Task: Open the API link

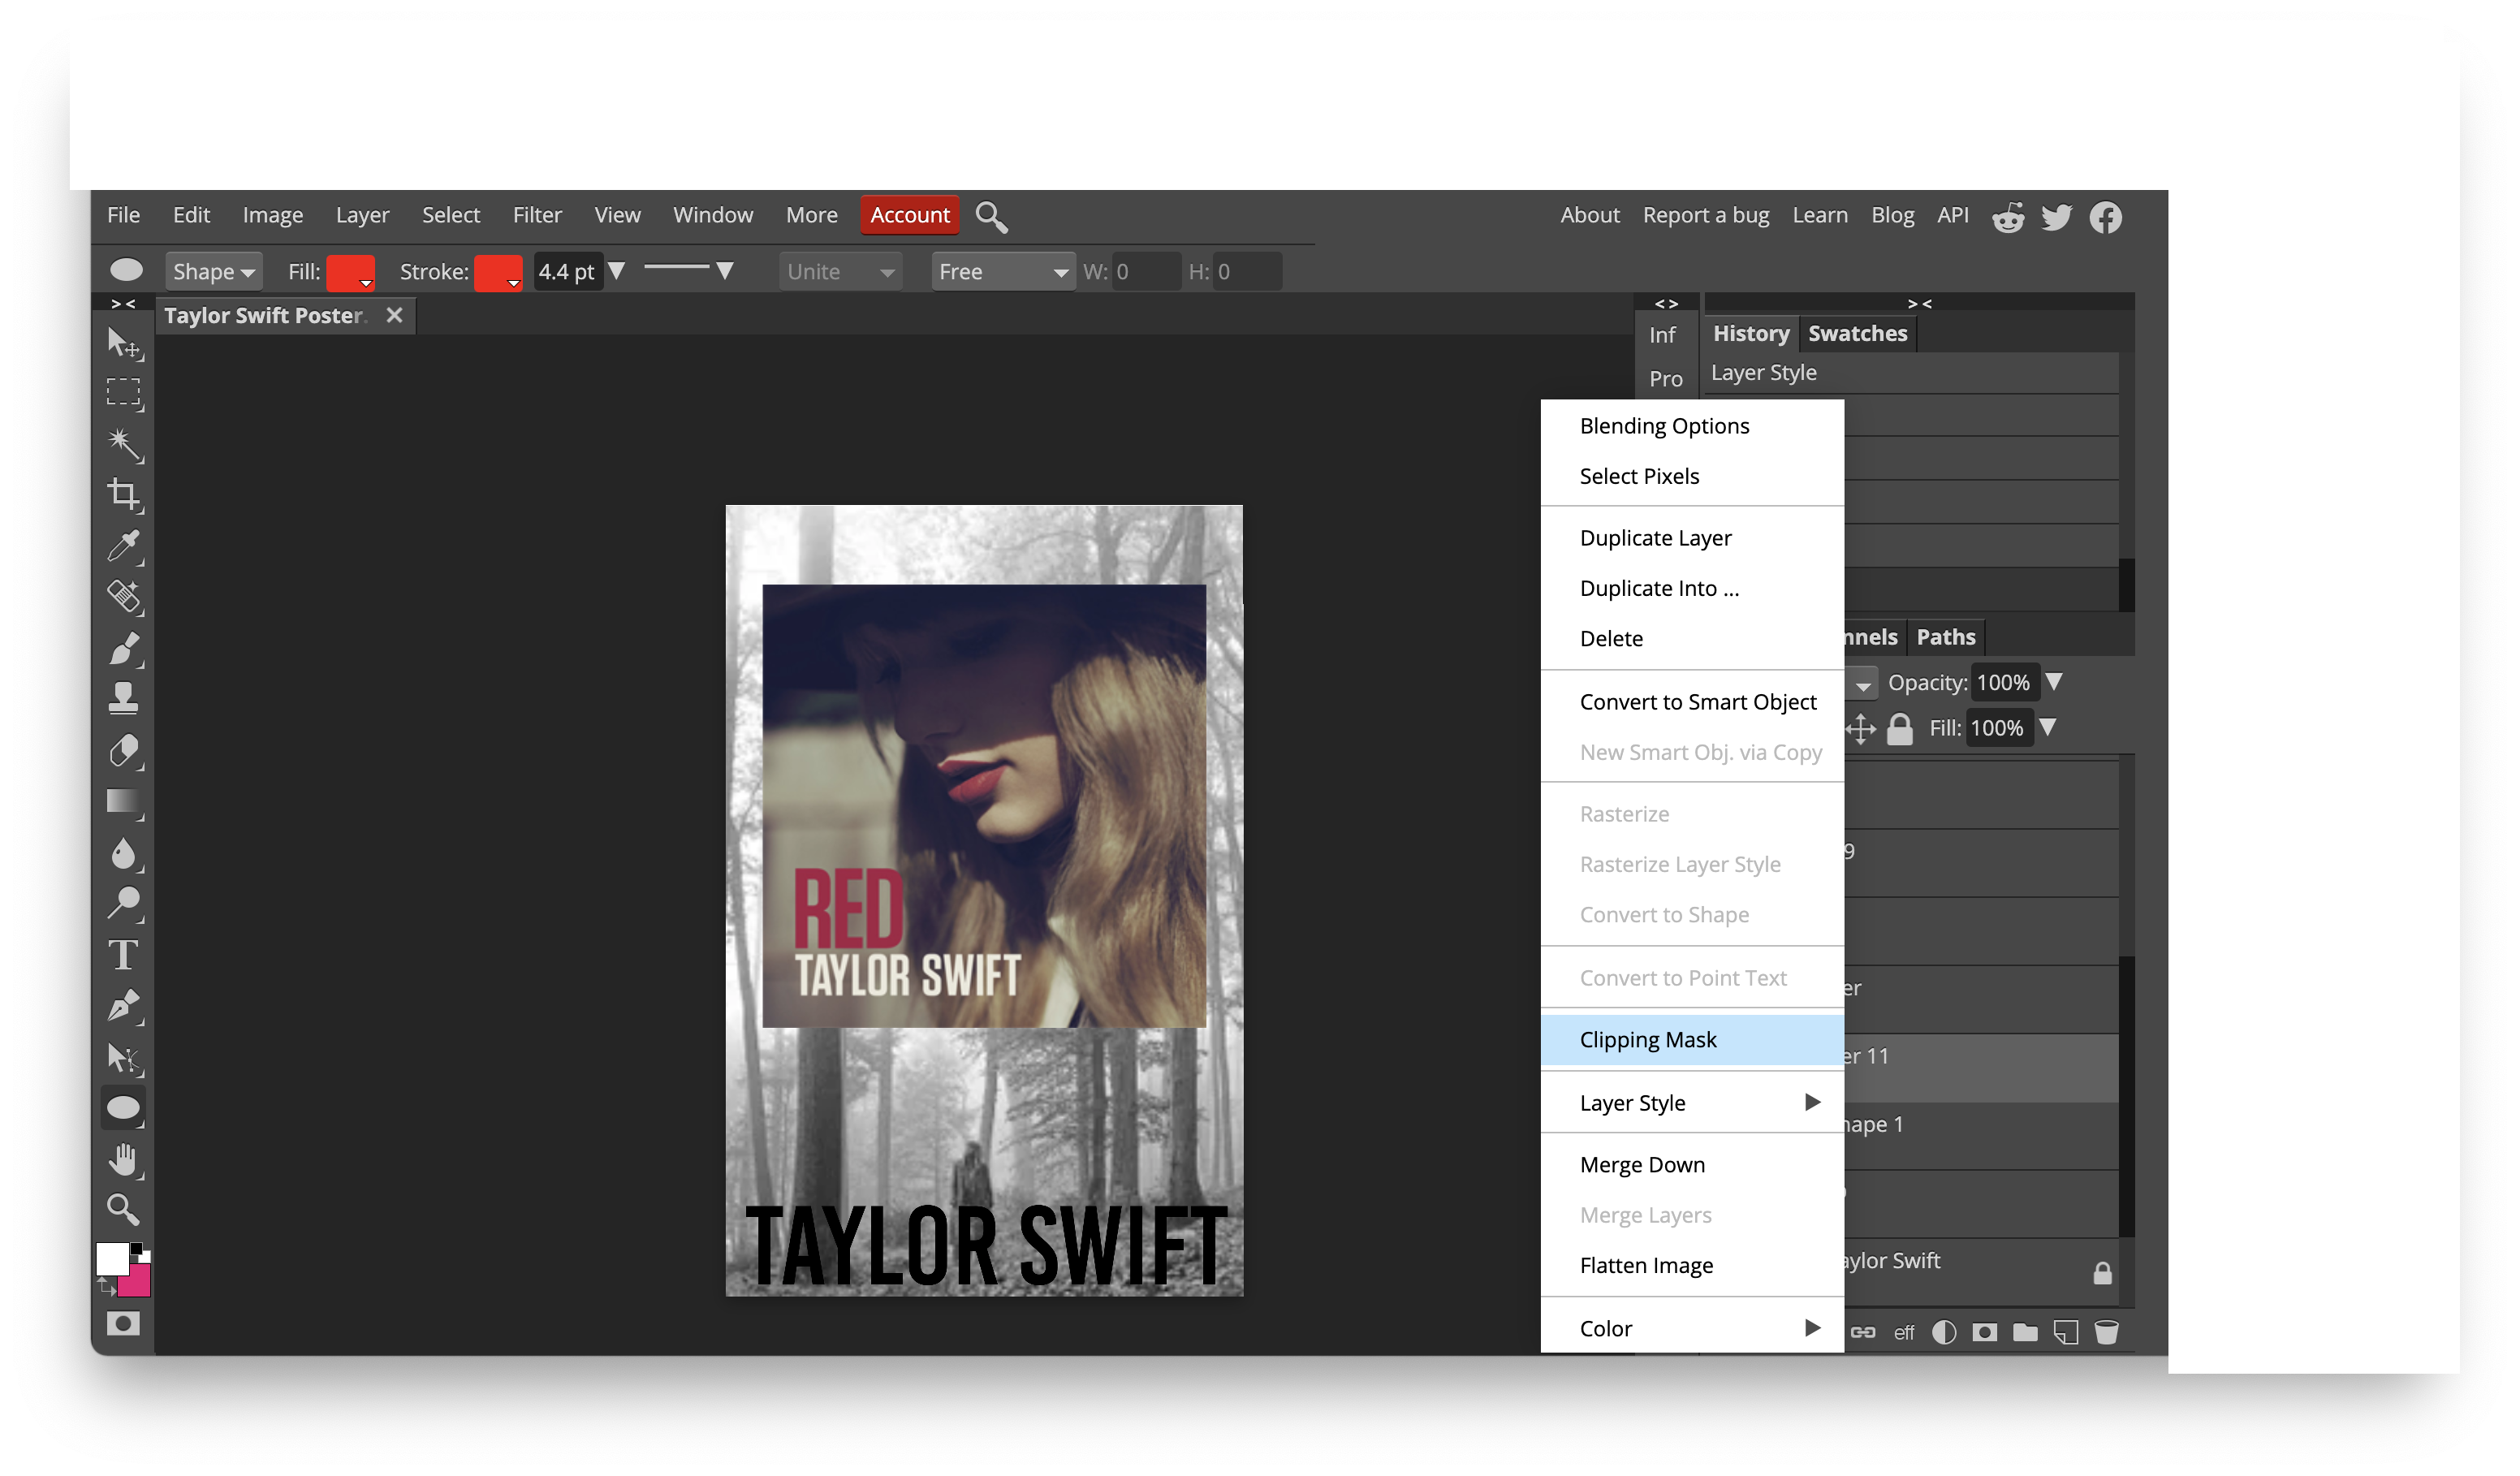Action: tap(1952, 215)
